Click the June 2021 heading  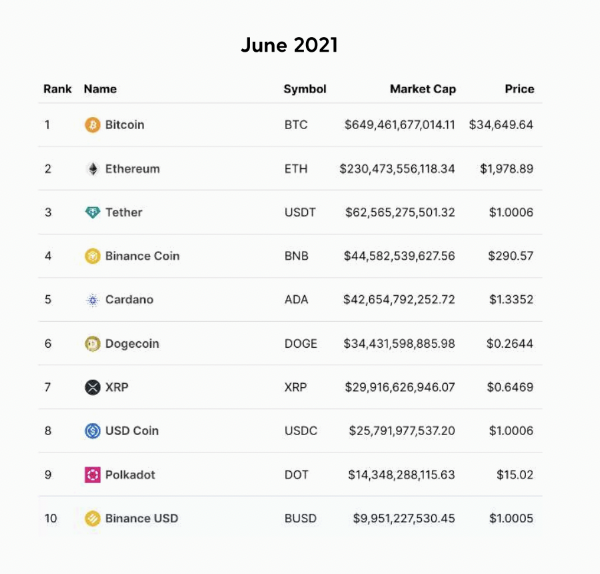pyautogui.click(x=289, y=45)
